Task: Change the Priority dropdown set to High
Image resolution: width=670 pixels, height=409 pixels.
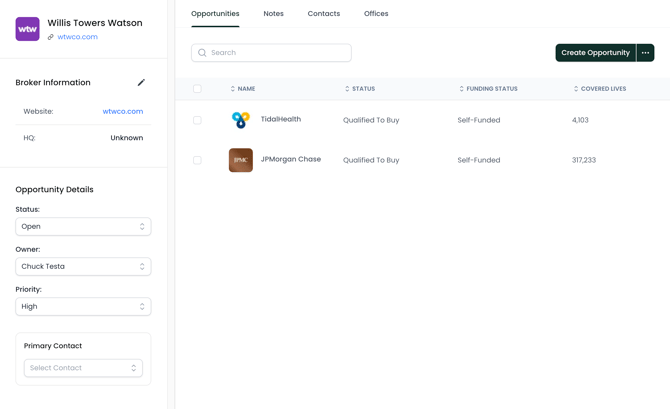Action: pos(83,307)
